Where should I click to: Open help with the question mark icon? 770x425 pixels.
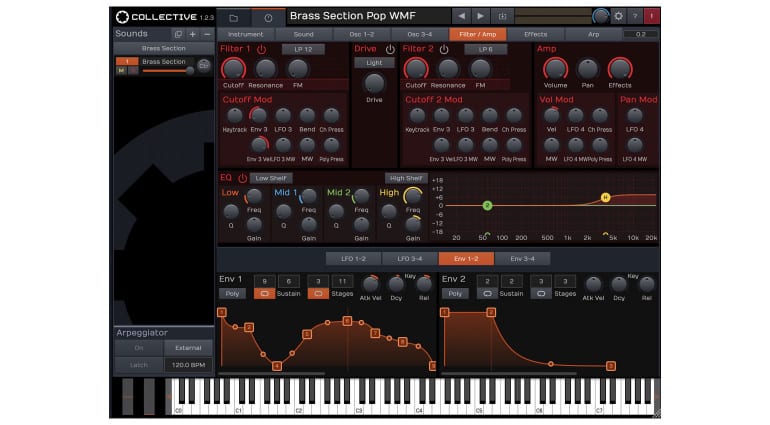coord(635,16)
